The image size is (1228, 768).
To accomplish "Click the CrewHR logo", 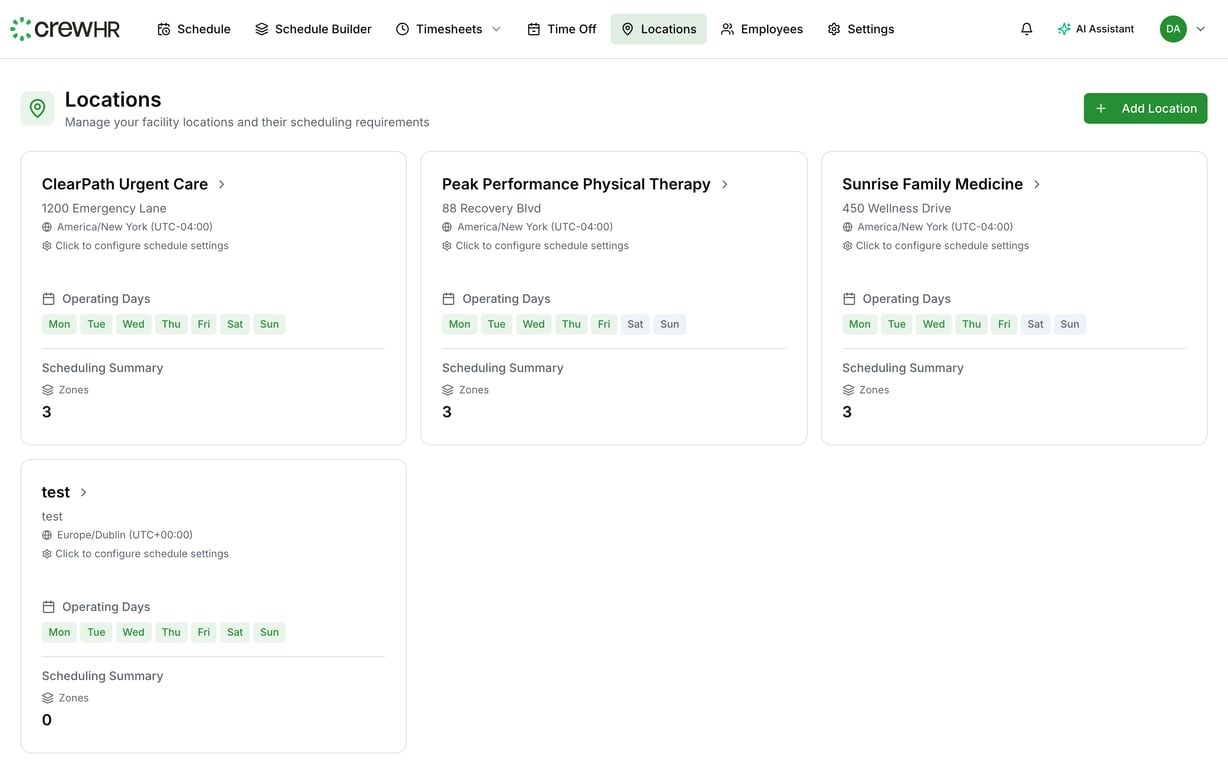I will click(65, 29).
